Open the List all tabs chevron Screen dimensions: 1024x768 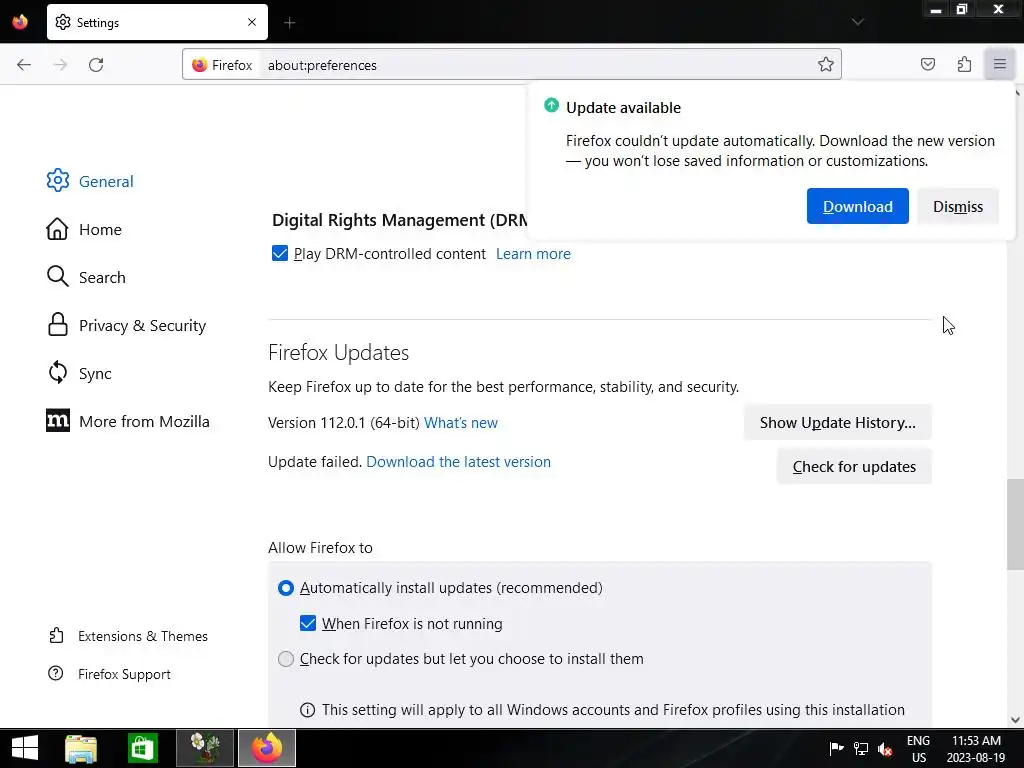[x=857, y=22]
